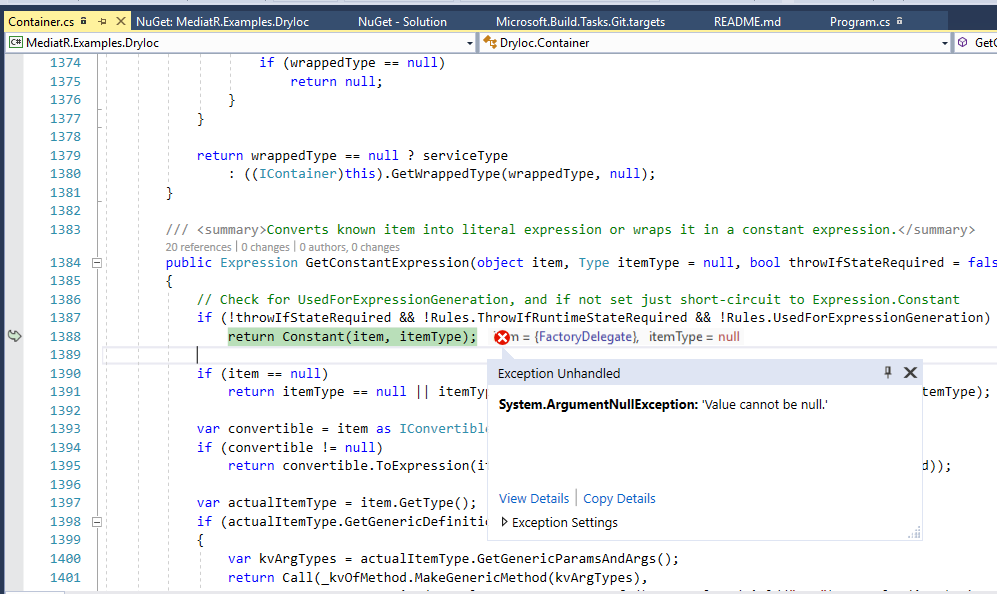Collapse the GetConstantExpression method at line 1384

[x=97, y=262]
